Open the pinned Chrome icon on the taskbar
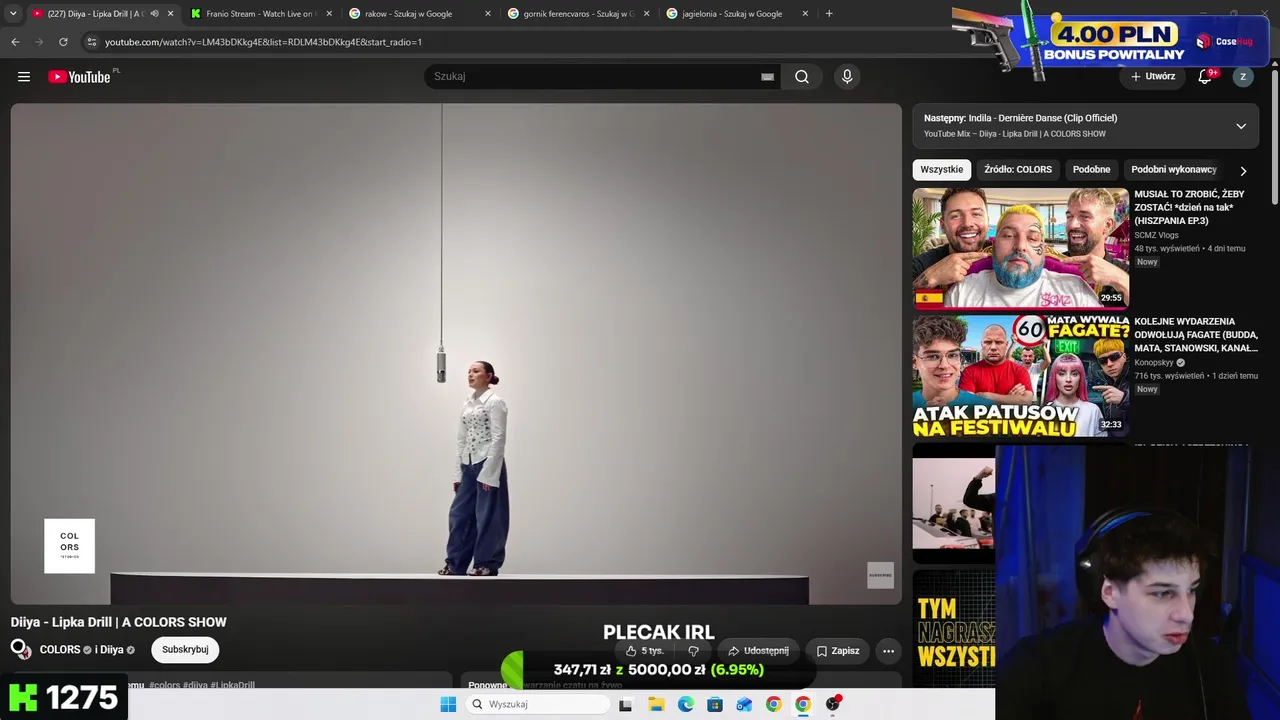The width and height of the screenshot is (1280, 720). pyautogui.click(x=773, y=704)
